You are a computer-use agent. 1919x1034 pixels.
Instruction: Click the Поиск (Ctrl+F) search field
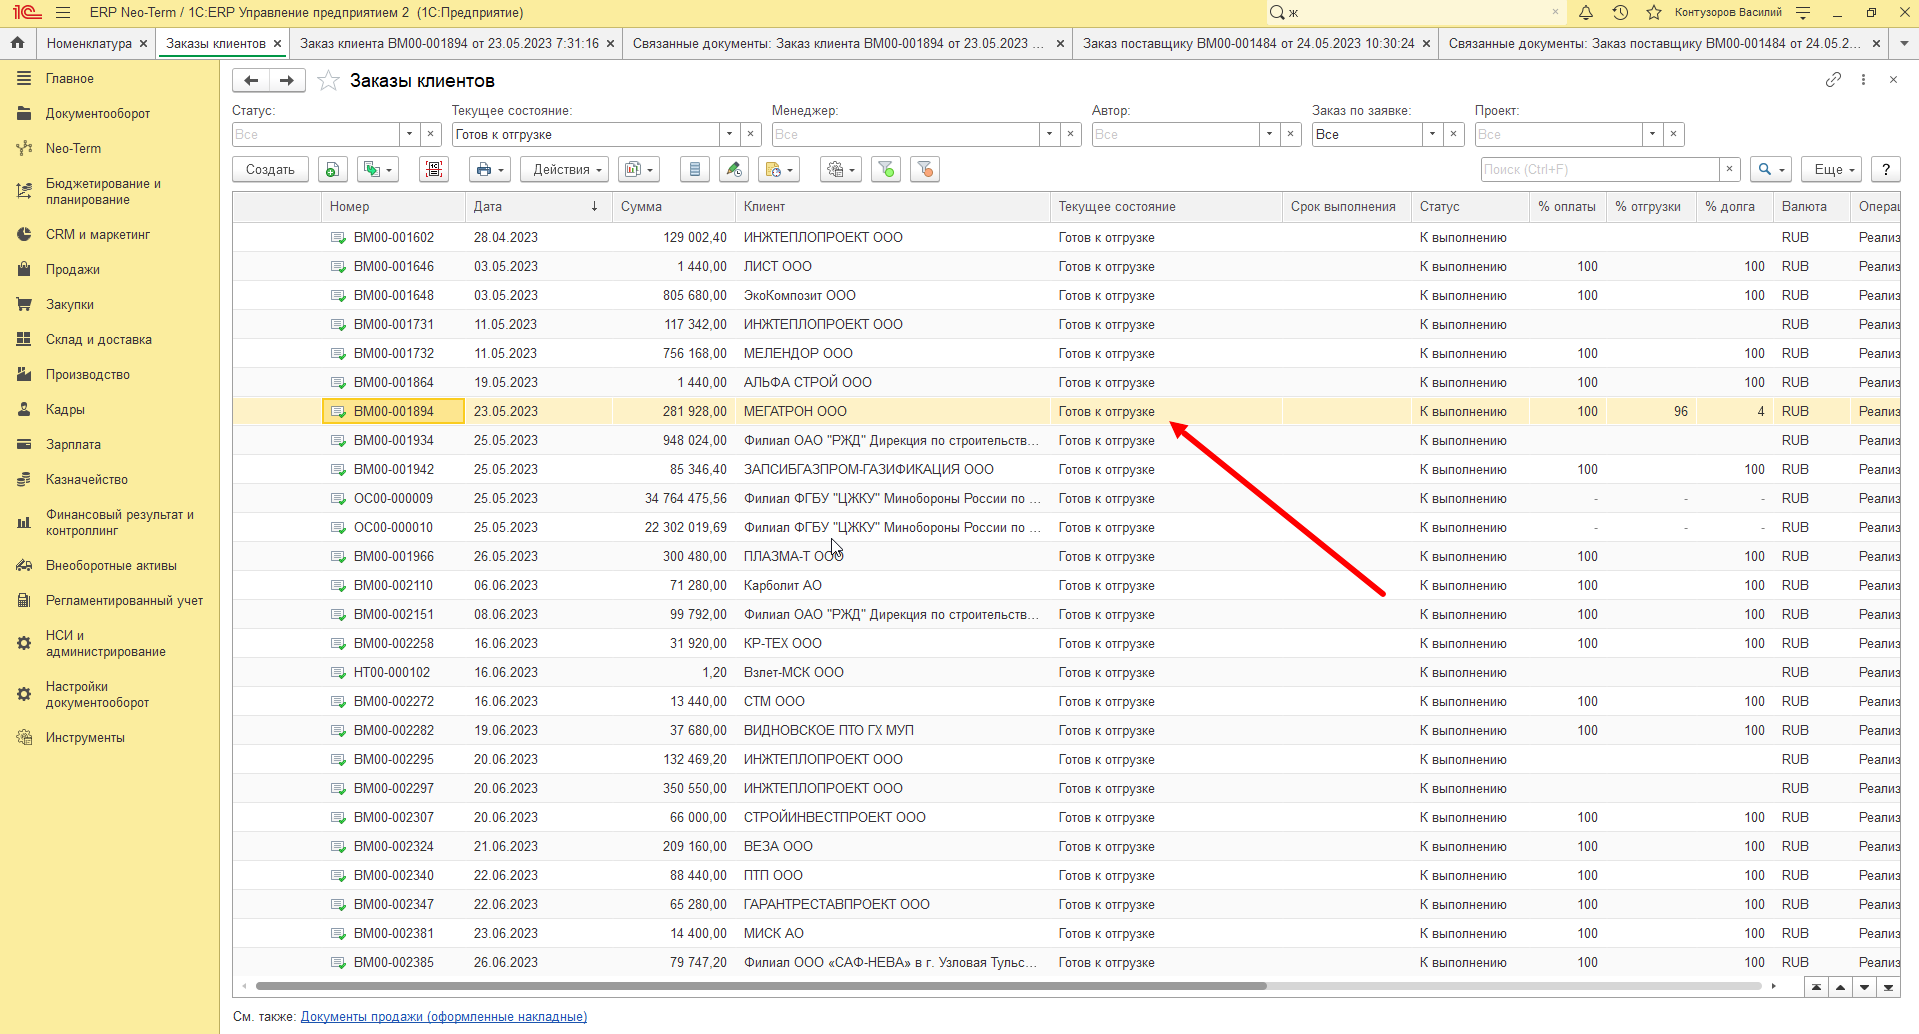(x=1600, y=170)
